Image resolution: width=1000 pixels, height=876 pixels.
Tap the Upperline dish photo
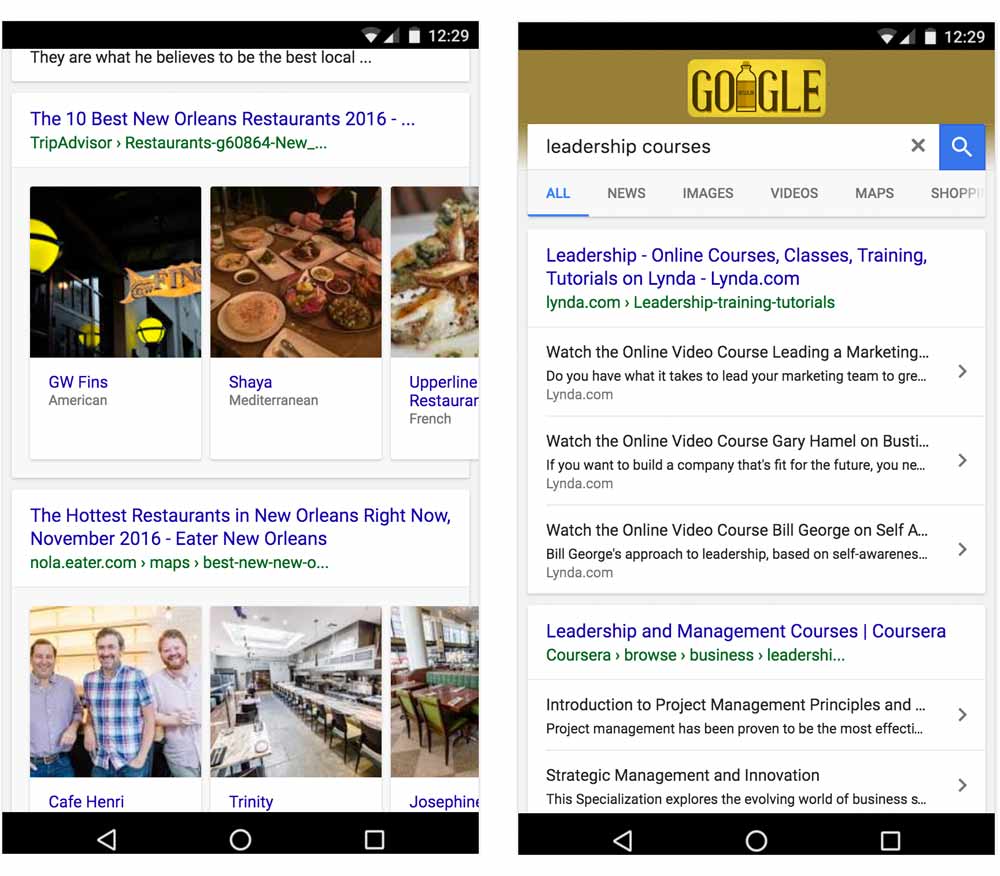(x=435, y=272)
